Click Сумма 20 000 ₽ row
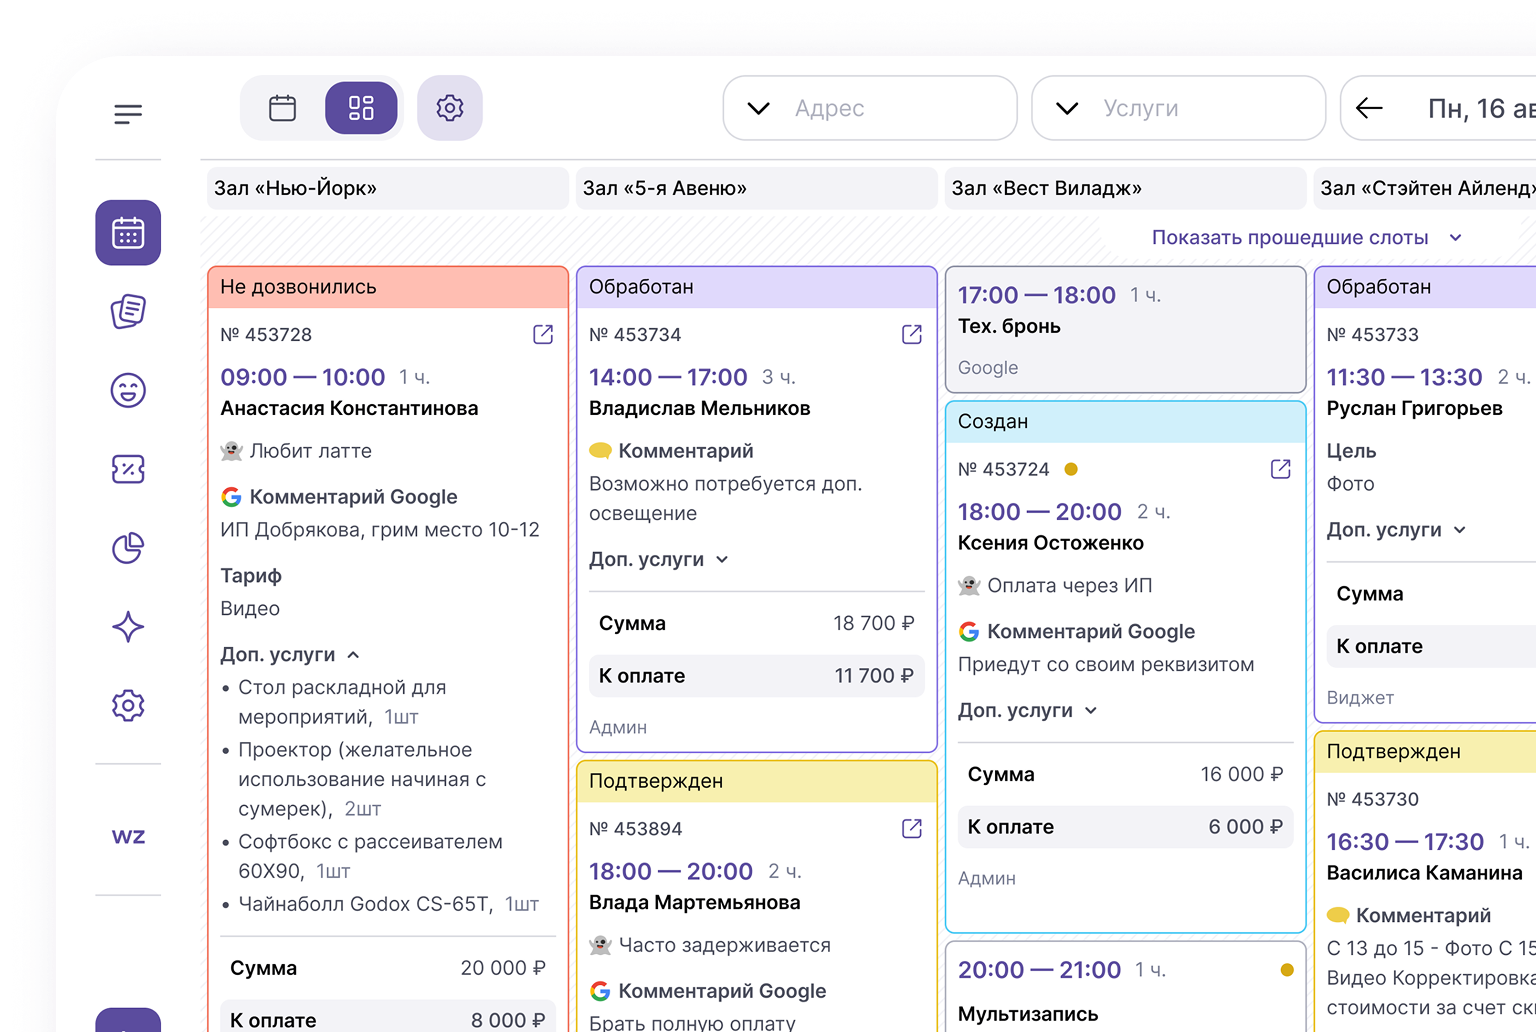 point(388,968)
